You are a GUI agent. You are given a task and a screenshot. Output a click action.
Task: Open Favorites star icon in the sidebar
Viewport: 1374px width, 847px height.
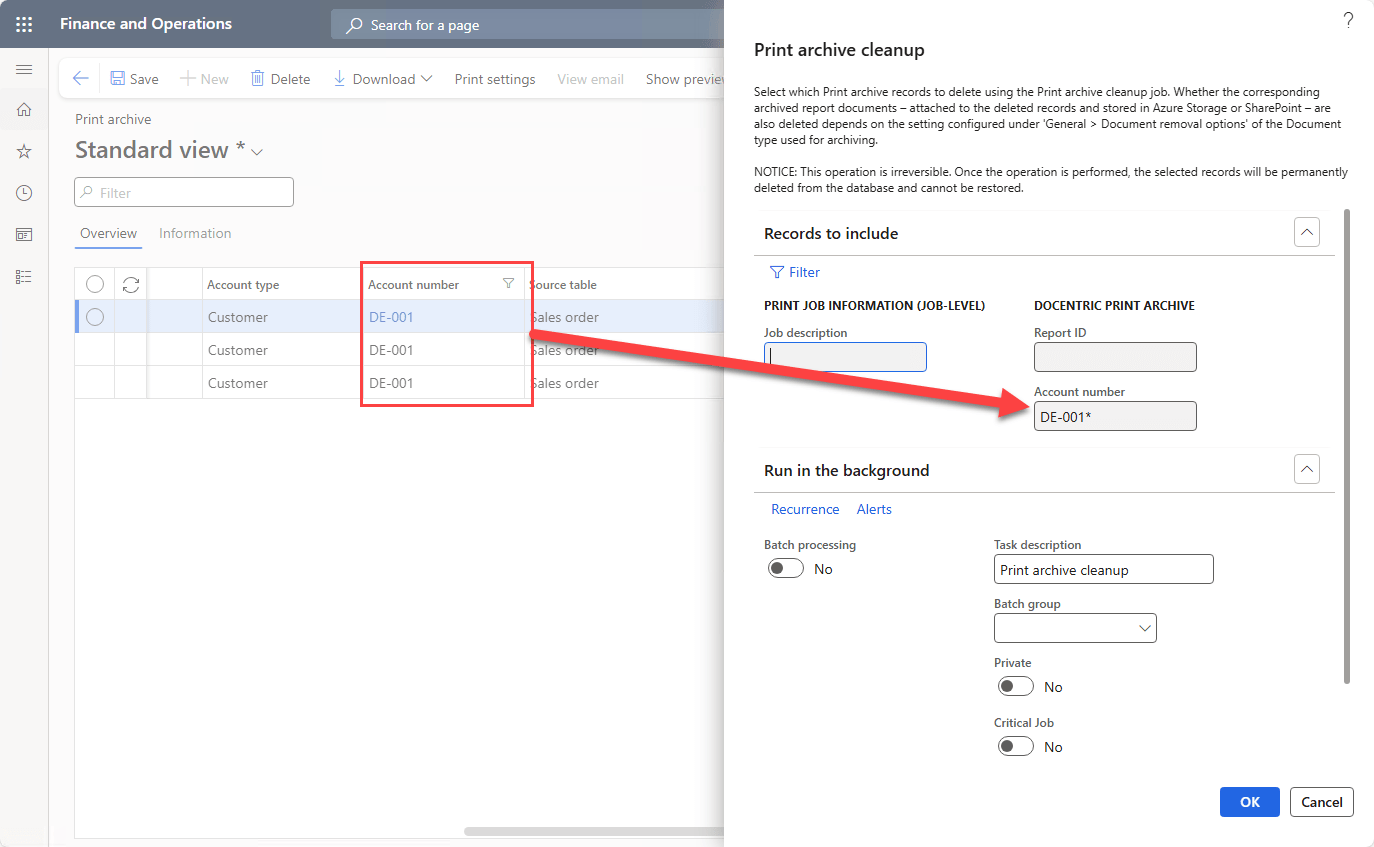[x=24, y=151]
